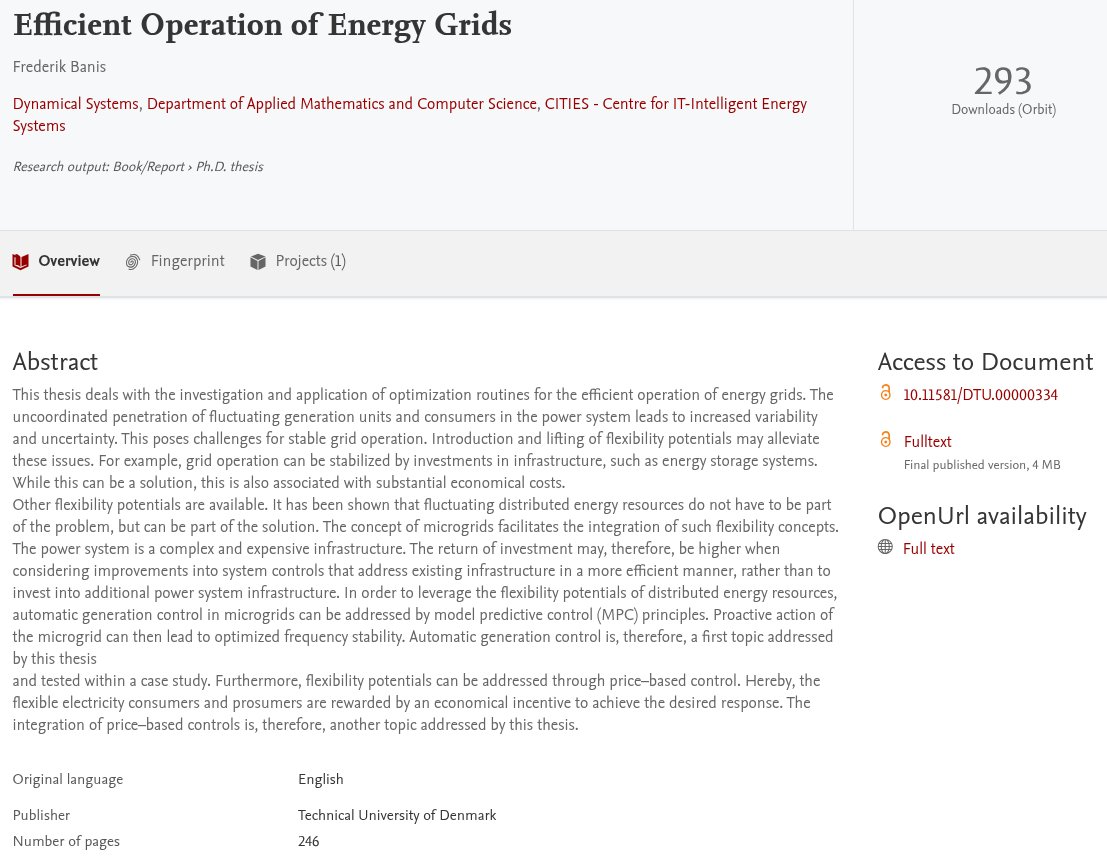Open the Dynamical Systems link
This screenshot has height=856, width=1107.
point(75,104)
